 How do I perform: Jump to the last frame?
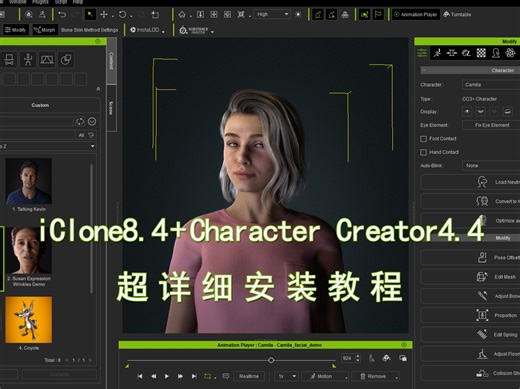point(194,376)
